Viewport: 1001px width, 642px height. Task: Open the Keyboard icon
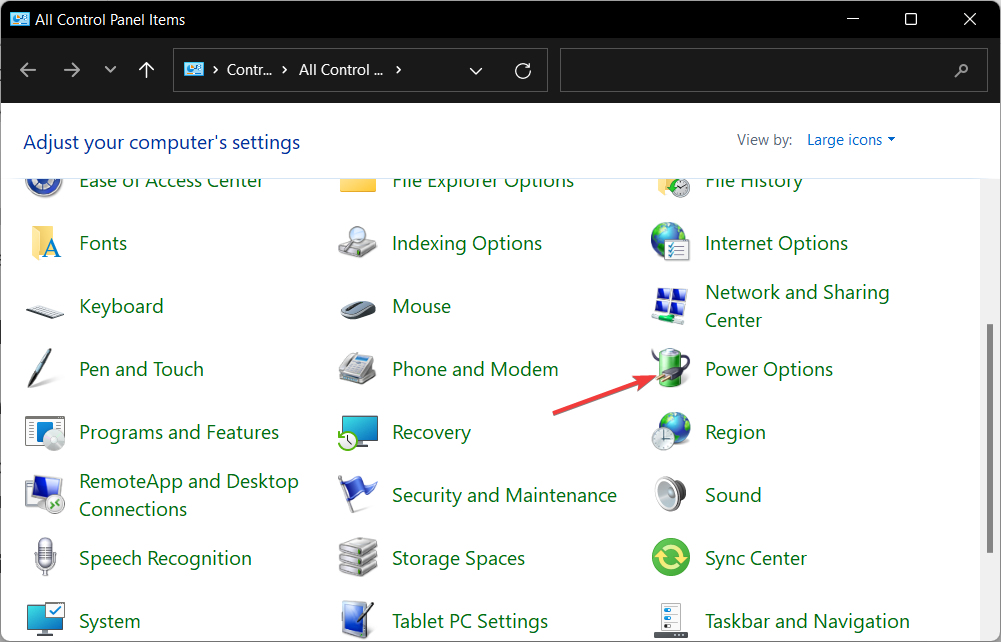45,311
